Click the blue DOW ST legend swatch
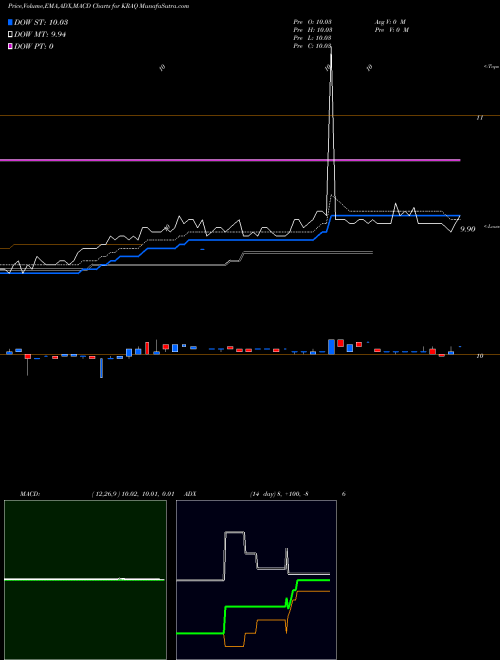The width and height of the screenshot is (500, 660). point(10,22)
